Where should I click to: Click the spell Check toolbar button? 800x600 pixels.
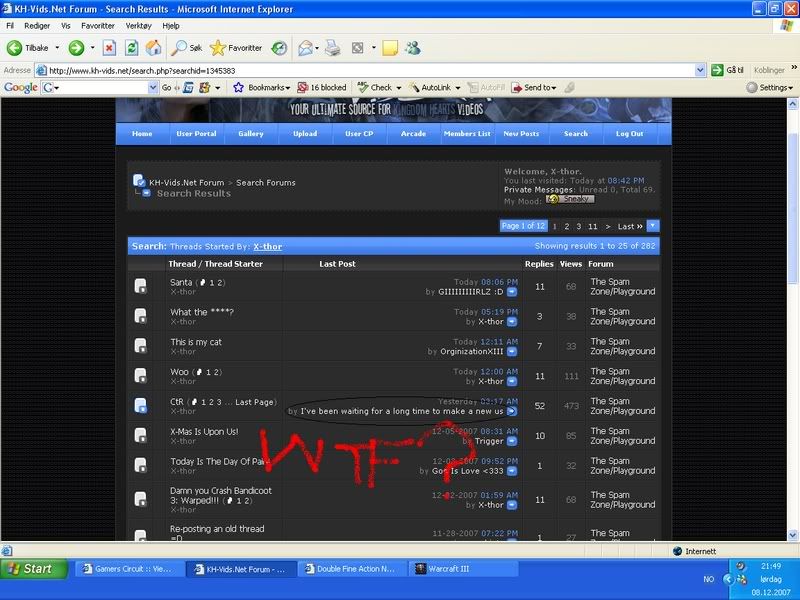tap(375, 87)
